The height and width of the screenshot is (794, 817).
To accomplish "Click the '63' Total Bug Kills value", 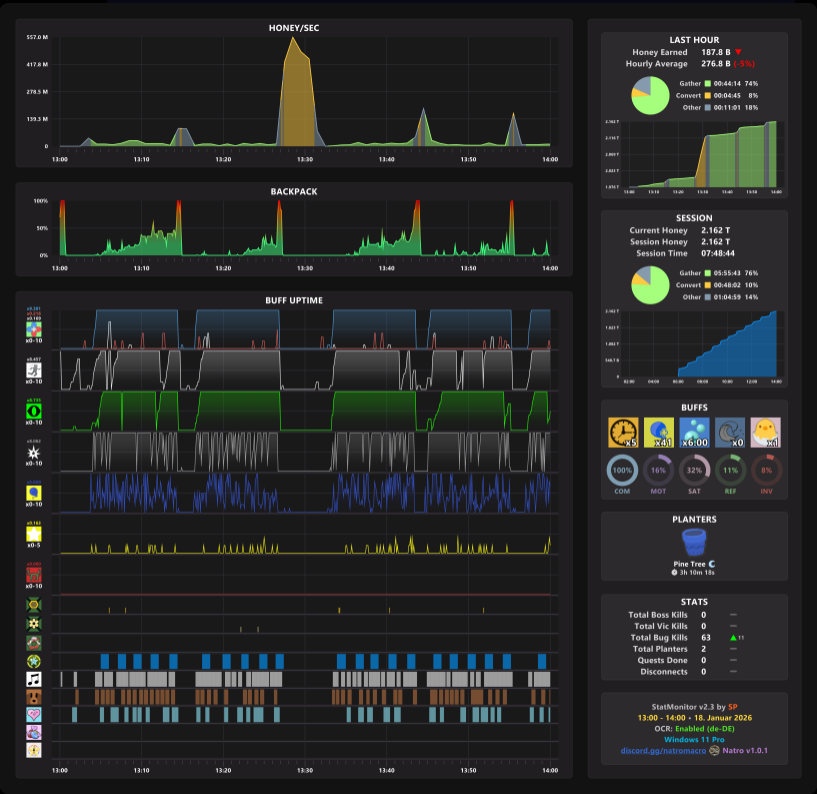I will 706,638.
